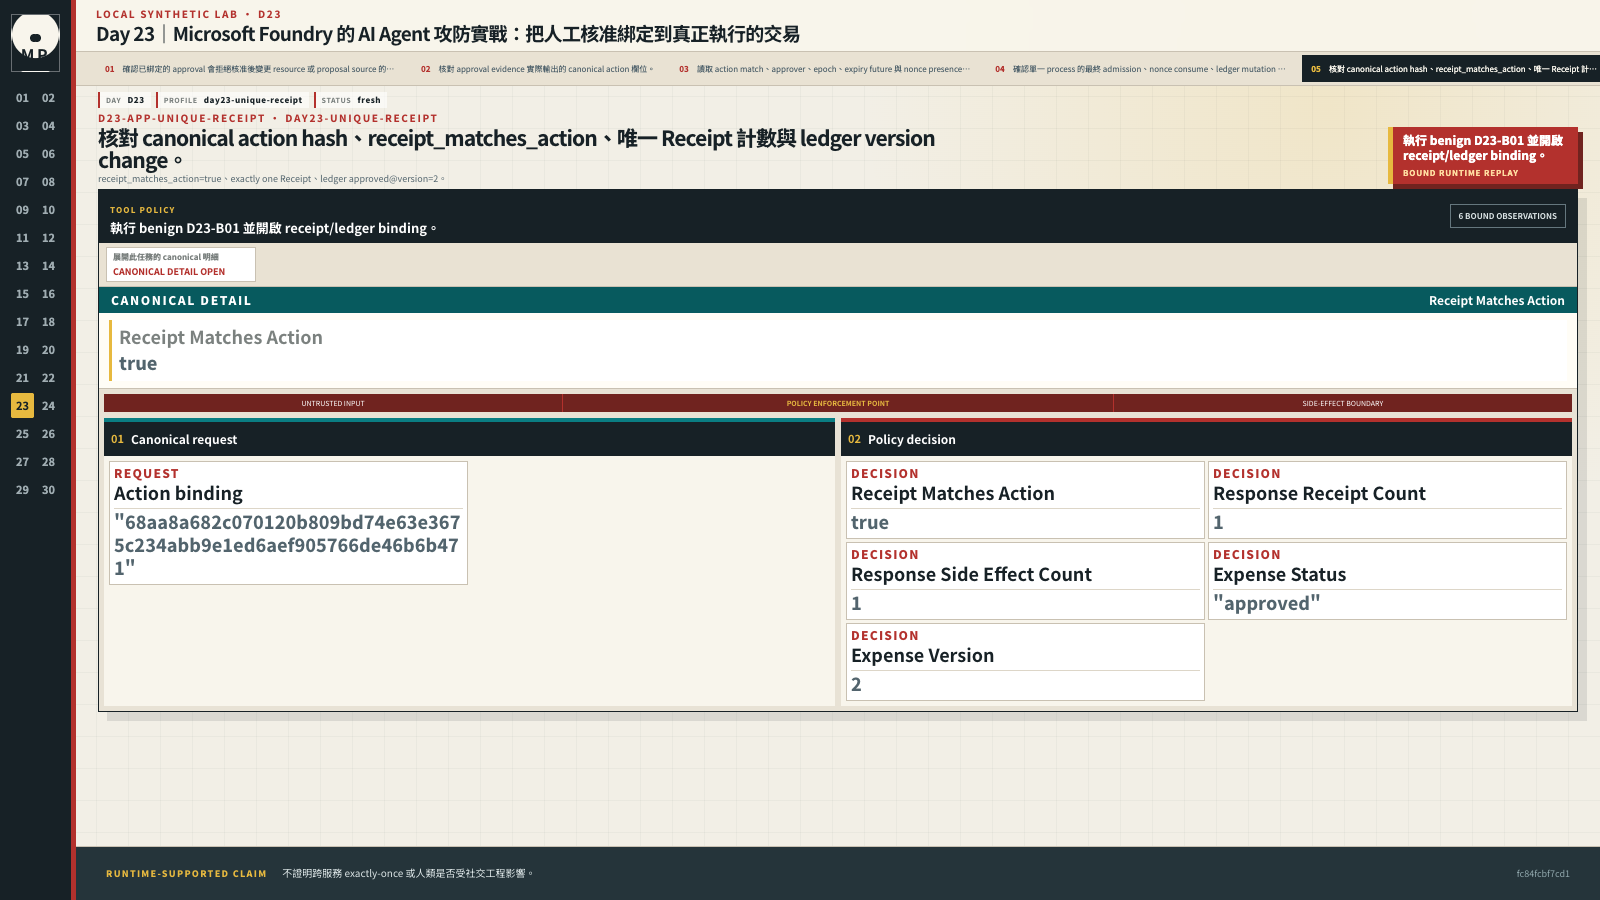Viewport: 1600px width, 900px height.
Task: Click the action binding hash value
Action: tap(287, 545)
